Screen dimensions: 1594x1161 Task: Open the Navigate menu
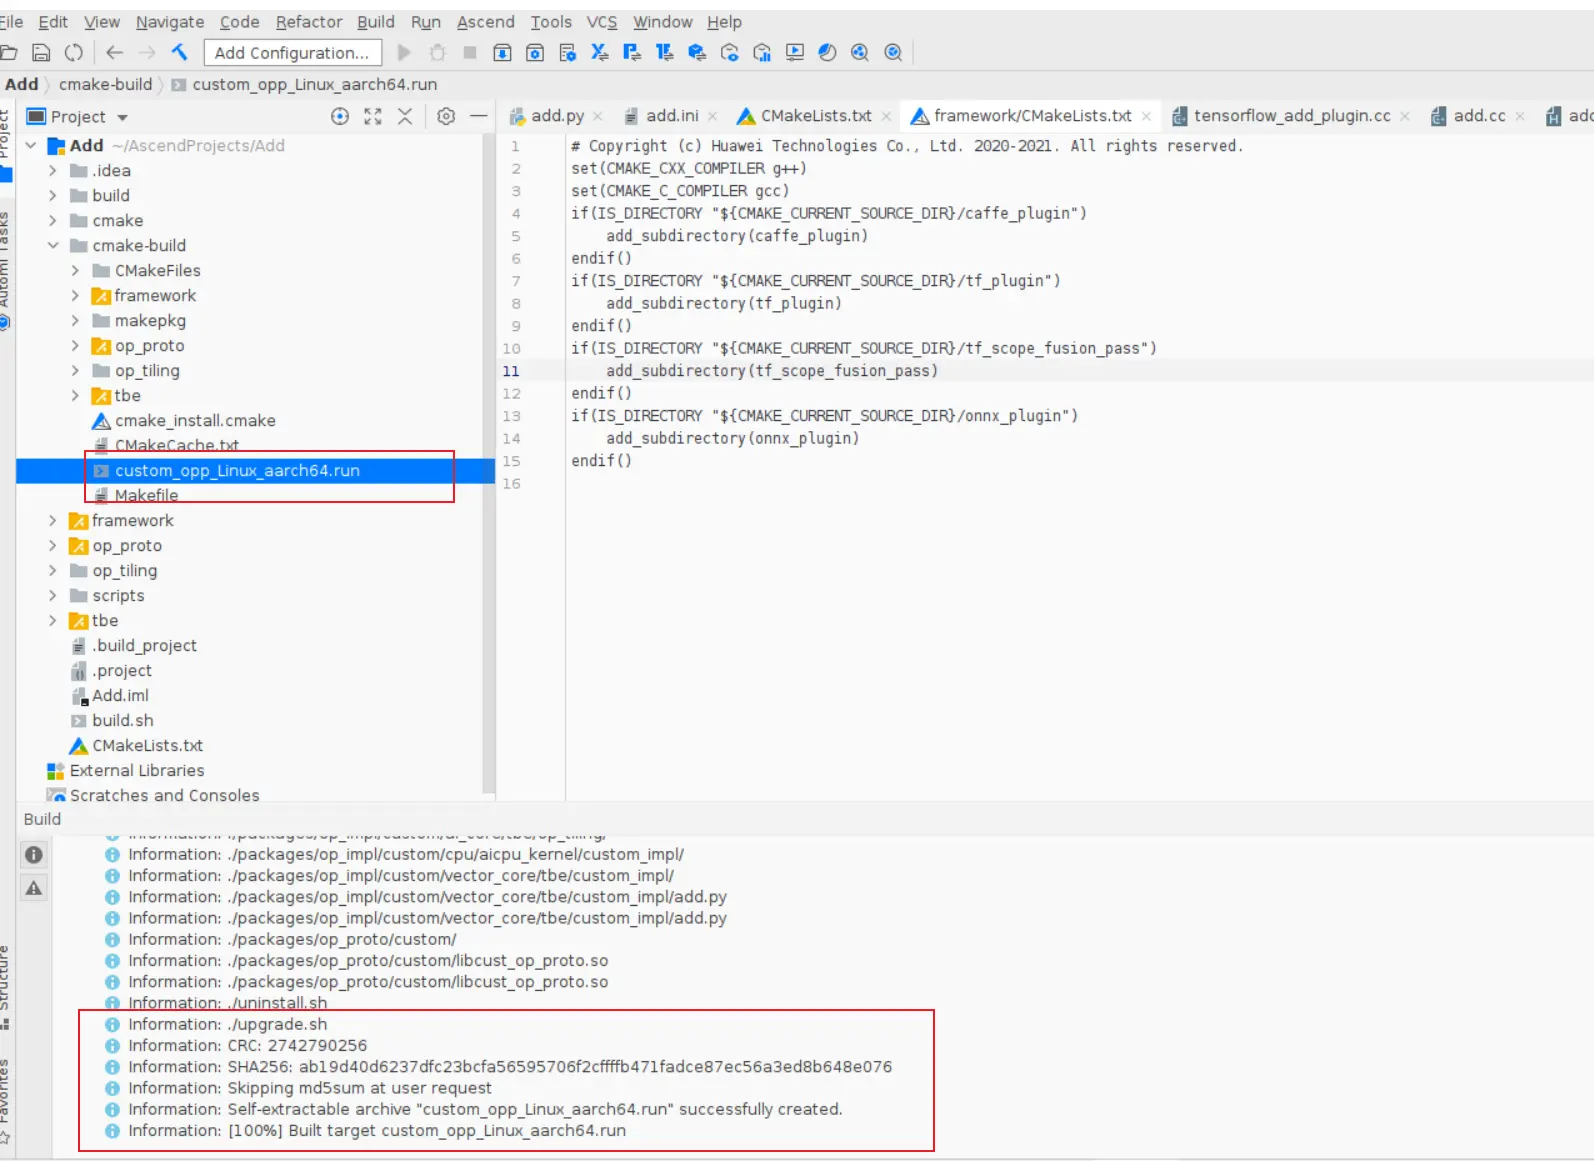[170, 22]
